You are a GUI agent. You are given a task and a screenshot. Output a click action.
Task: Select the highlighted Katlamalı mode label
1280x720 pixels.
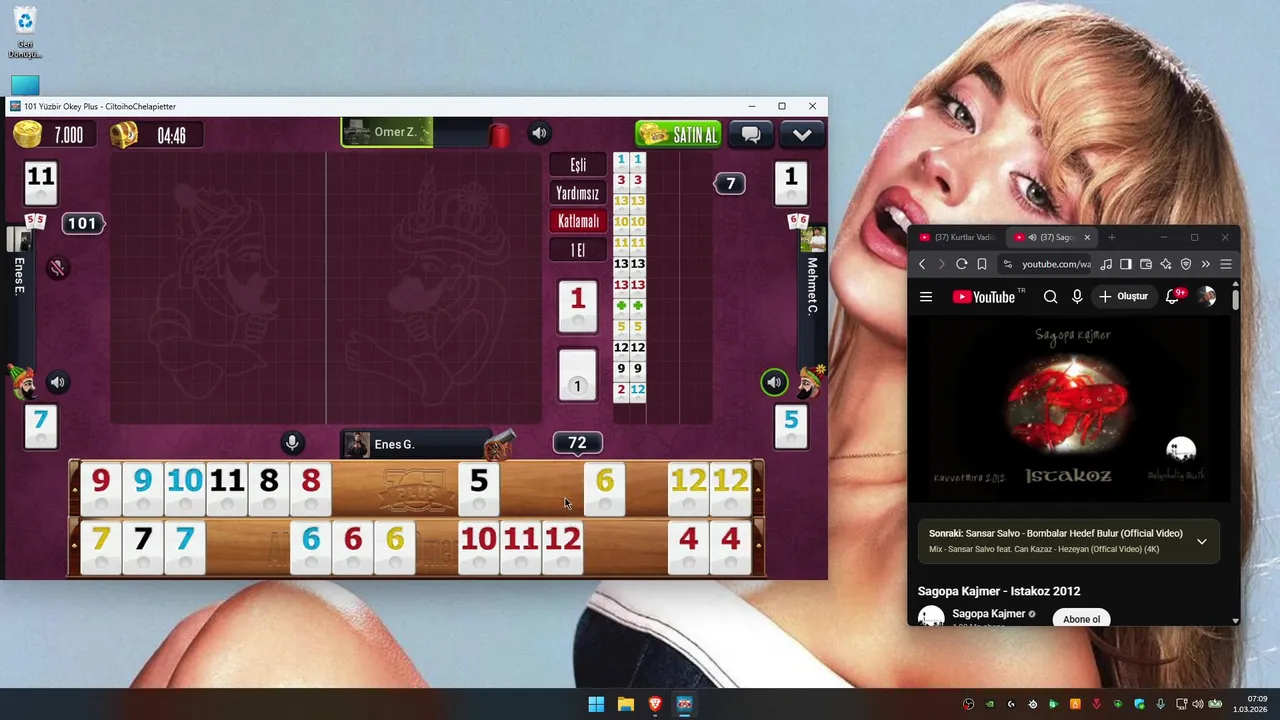[x=578, y=221]
